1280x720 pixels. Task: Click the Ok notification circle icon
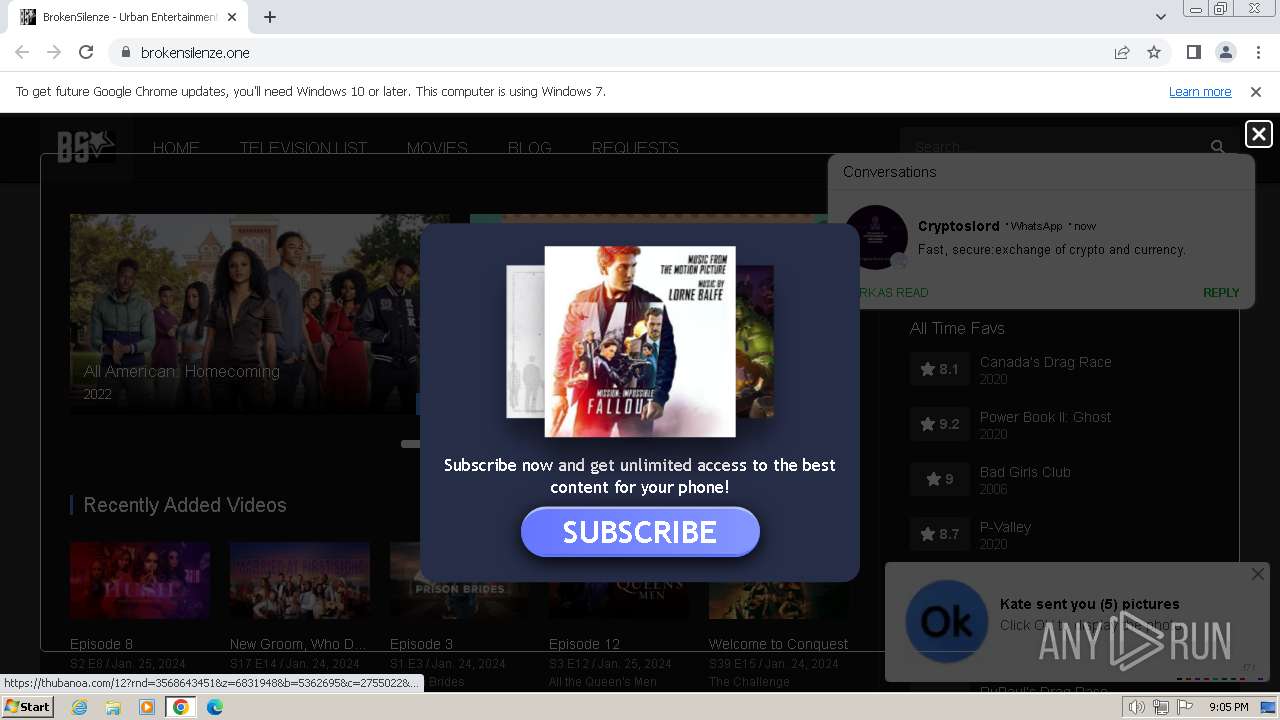pyautogui.click(x=946, y=621)
